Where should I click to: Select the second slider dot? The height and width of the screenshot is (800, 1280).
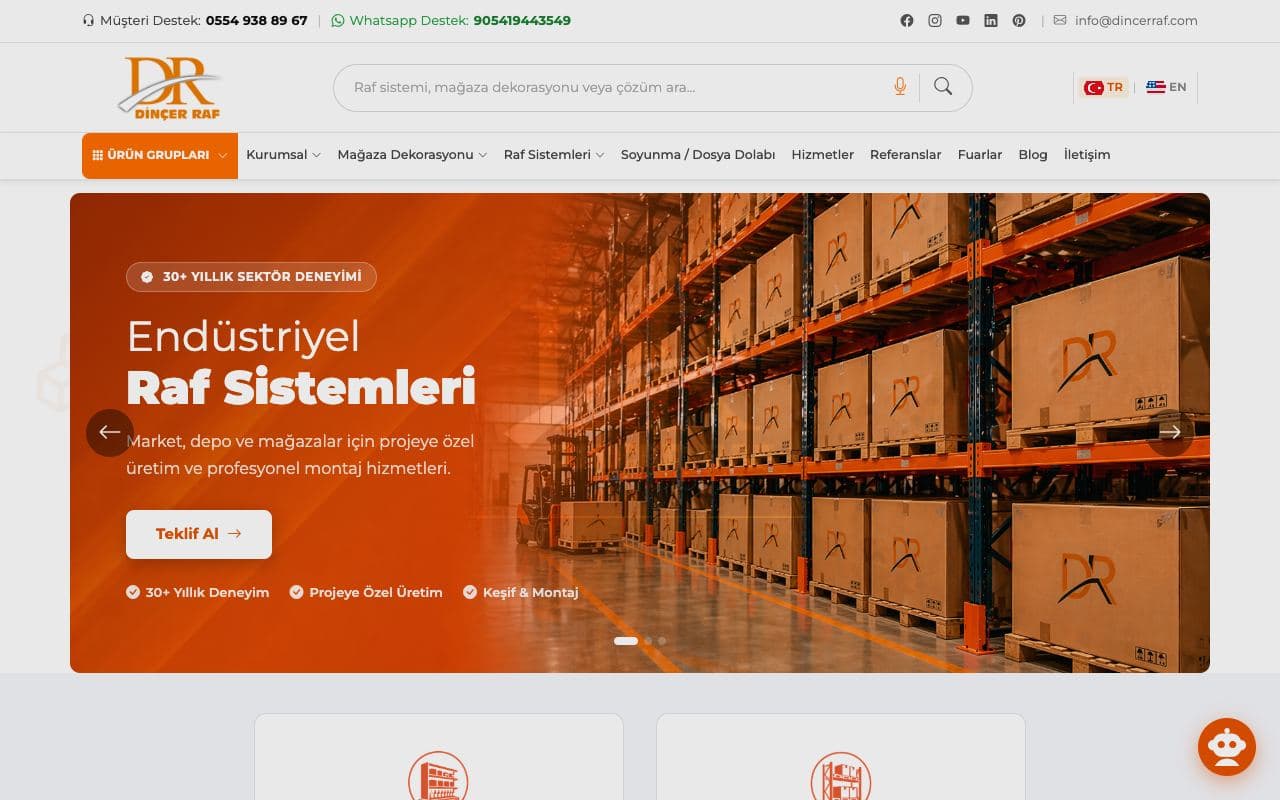point(648,641)
